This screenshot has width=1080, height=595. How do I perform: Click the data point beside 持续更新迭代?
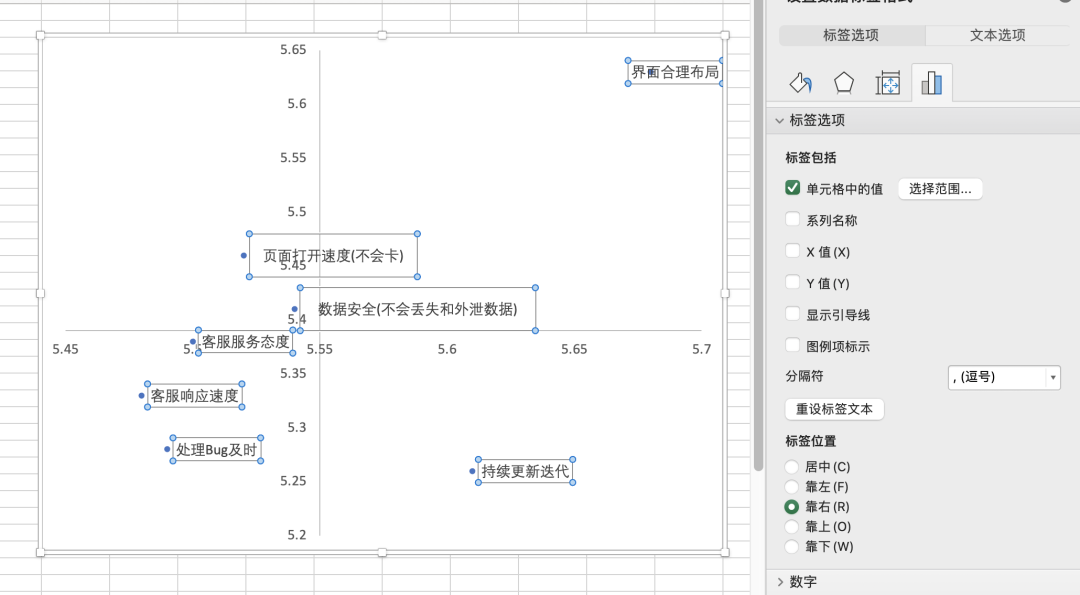click(472, 471)
